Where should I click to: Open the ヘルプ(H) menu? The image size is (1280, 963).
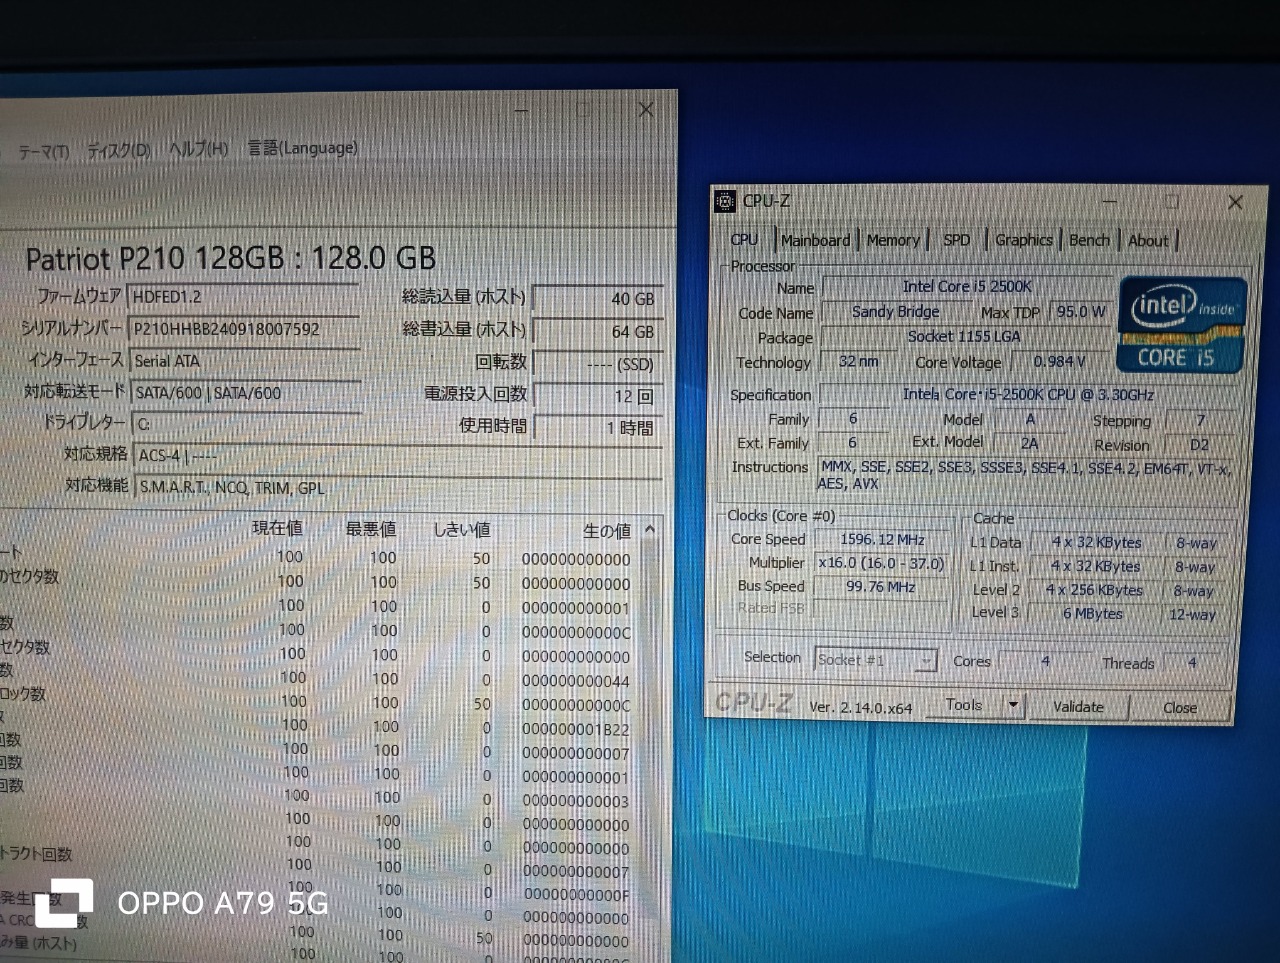[198, 149]
